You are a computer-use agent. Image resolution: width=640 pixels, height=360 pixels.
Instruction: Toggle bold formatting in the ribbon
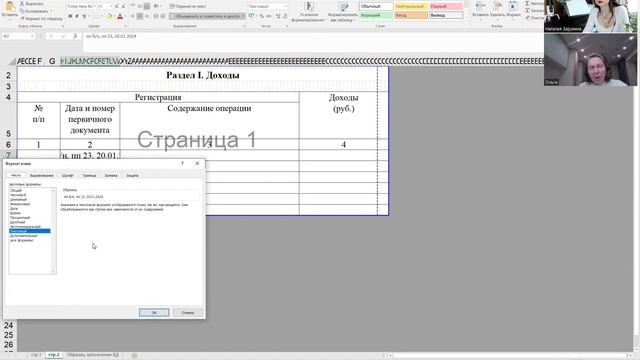point(70,16)
